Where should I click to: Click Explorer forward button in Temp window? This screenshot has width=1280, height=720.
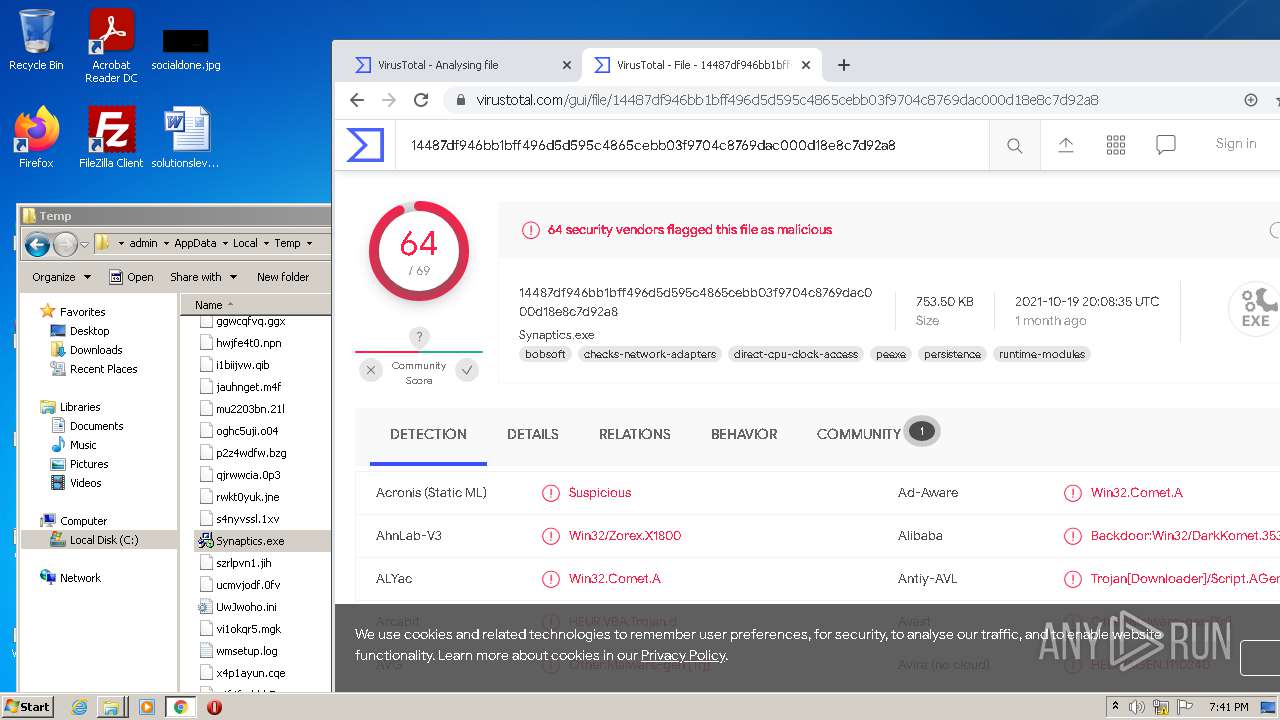(x=65, y=243)
